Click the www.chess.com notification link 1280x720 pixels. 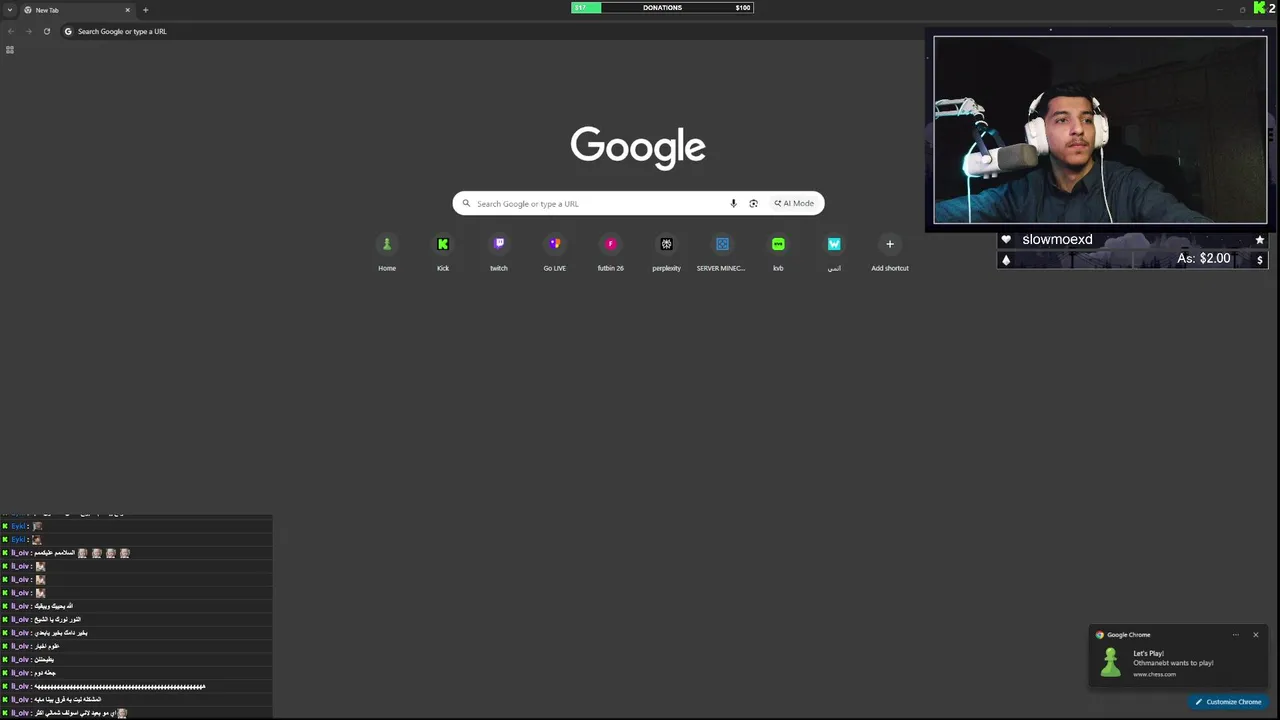[x=1155, y=674]
